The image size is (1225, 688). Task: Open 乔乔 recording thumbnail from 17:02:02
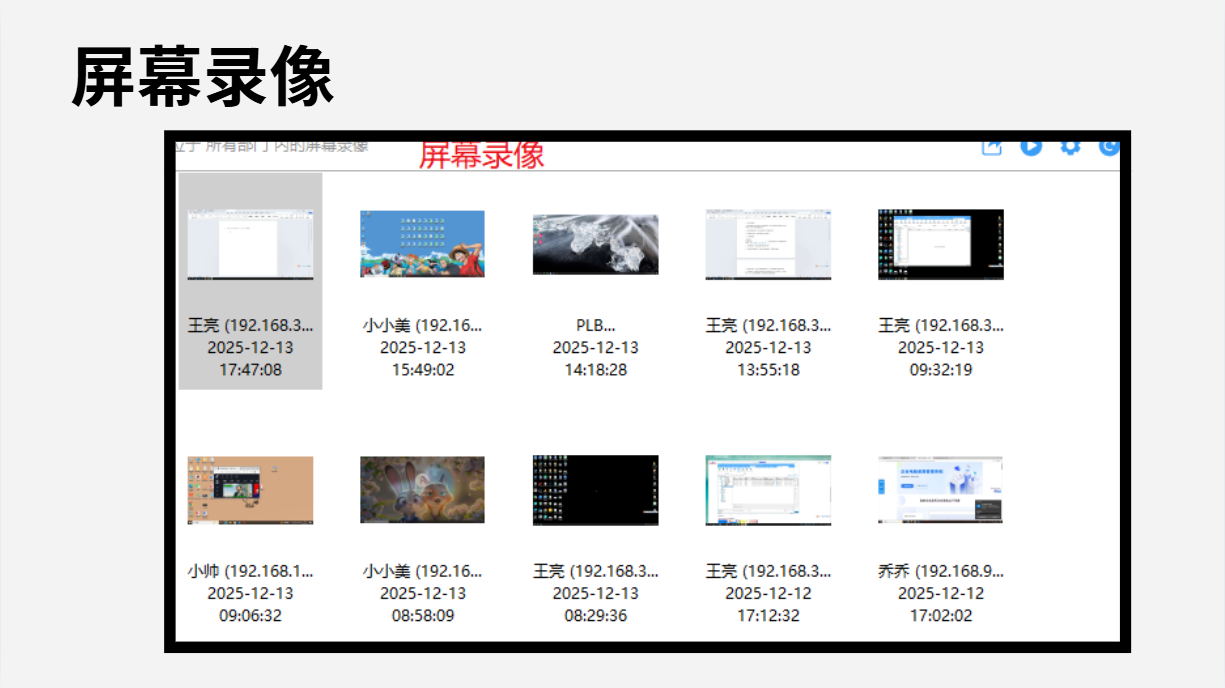point(940,490)
